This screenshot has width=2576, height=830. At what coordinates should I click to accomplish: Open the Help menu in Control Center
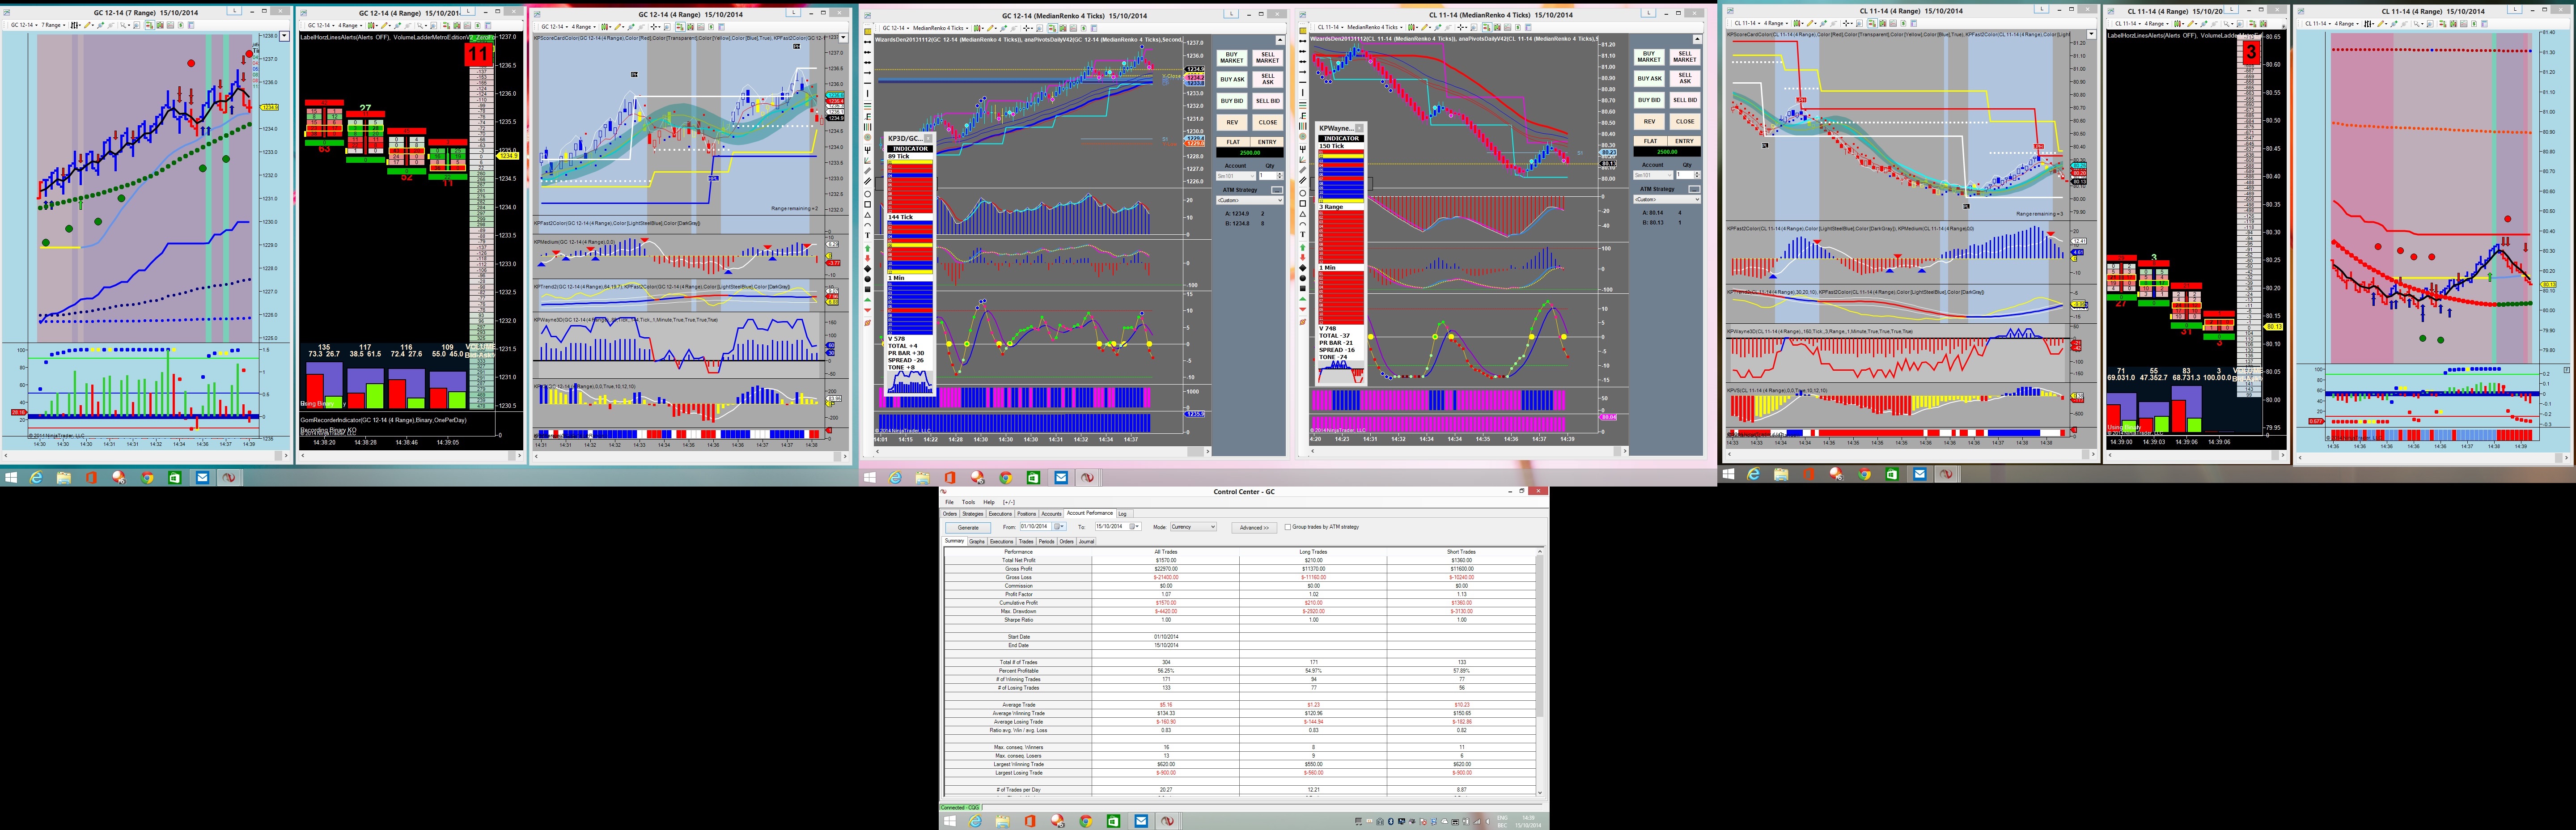coord(989,502)
